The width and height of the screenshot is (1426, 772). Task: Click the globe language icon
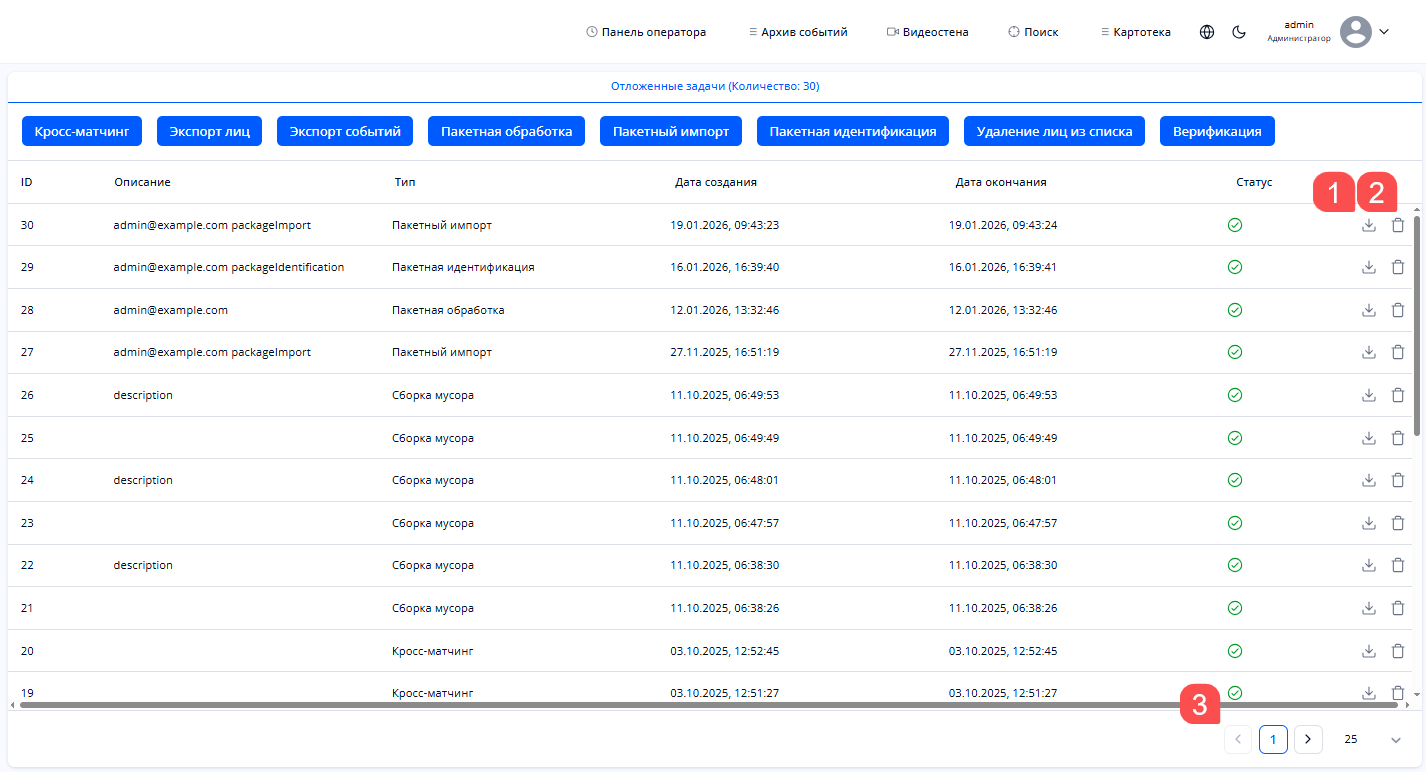[x=1207, y=32]
